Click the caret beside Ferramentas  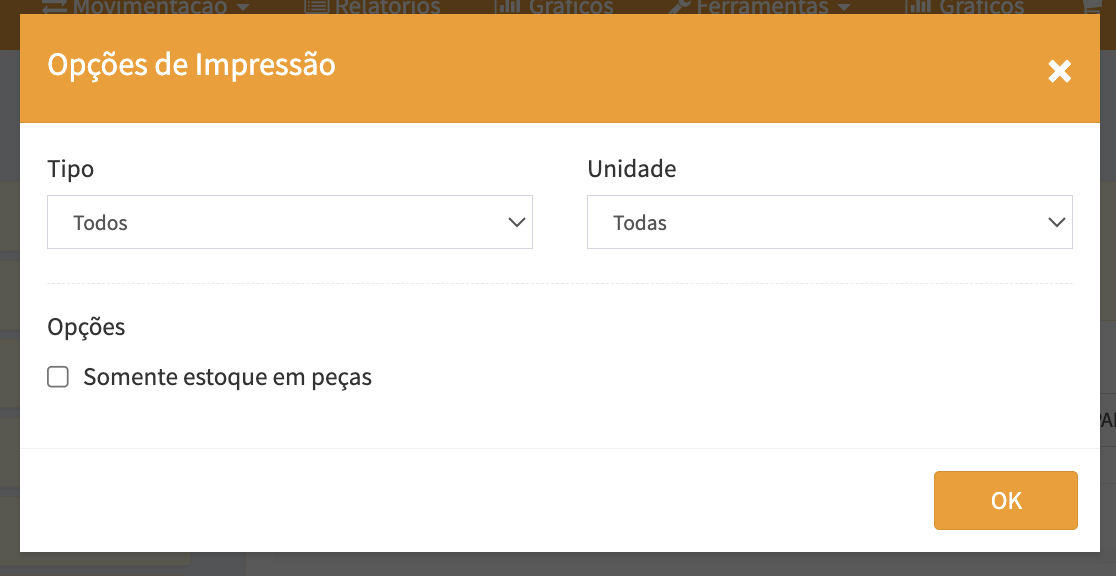(844, 7)
